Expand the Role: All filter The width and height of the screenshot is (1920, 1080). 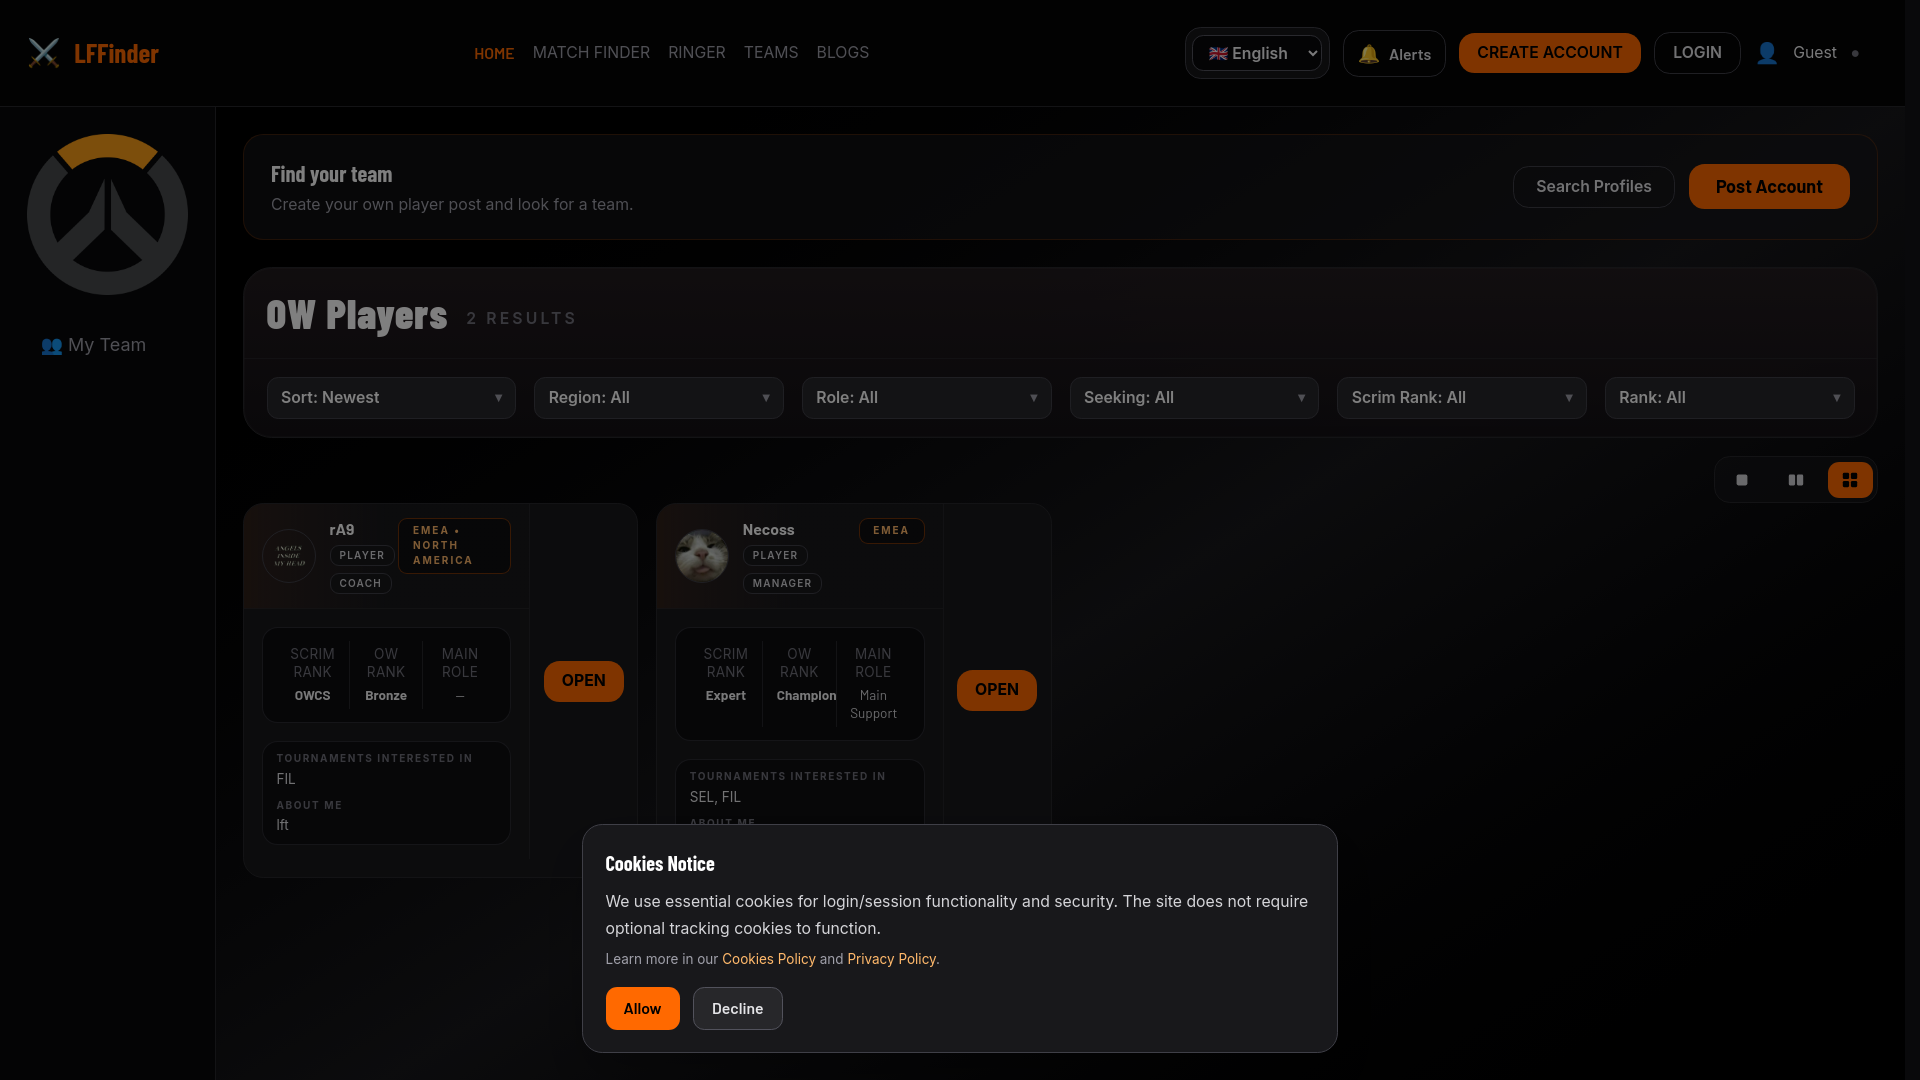[x=927, y=398]
